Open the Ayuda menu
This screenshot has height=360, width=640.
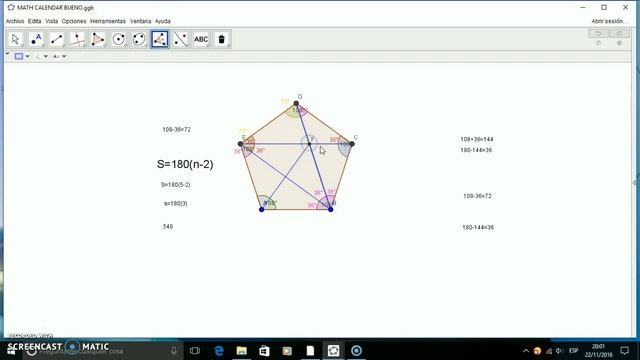pyautogui.click(x=162, y=21)
